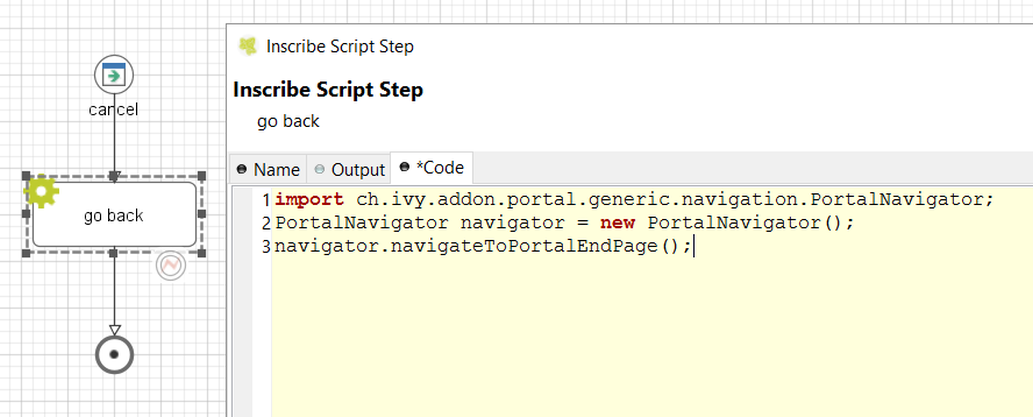Screen dimensions: 1033x417
Task: Click the bottom-left selection handle of go back
Action: pyautogui.click(x=26, y=253)
